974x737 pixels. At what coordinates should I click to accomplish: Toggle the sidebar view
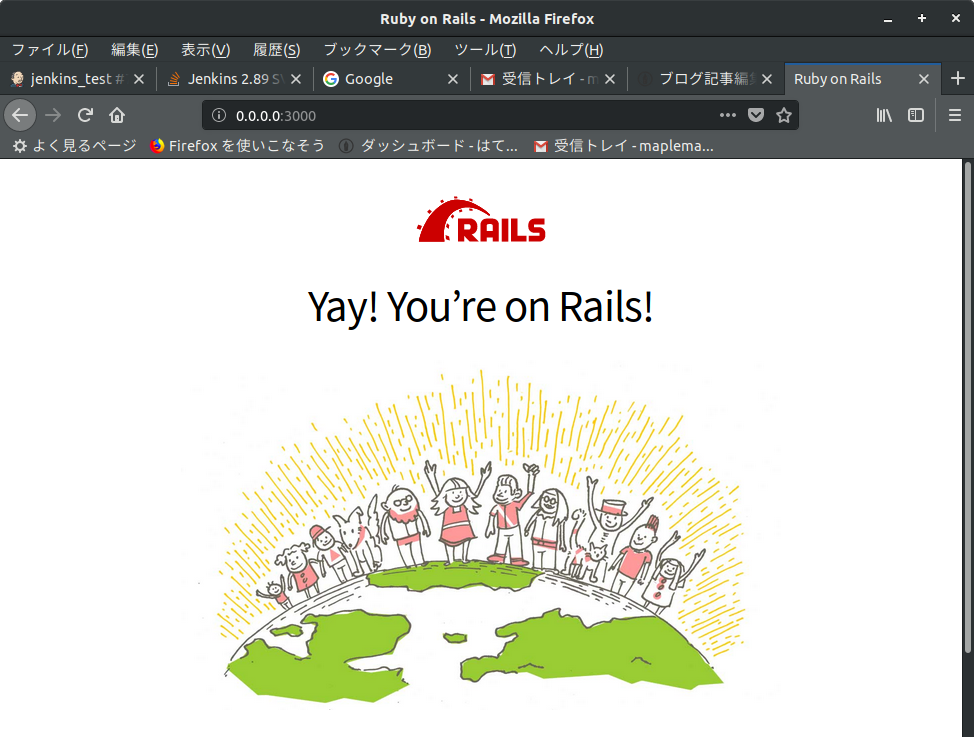point(916,115)
